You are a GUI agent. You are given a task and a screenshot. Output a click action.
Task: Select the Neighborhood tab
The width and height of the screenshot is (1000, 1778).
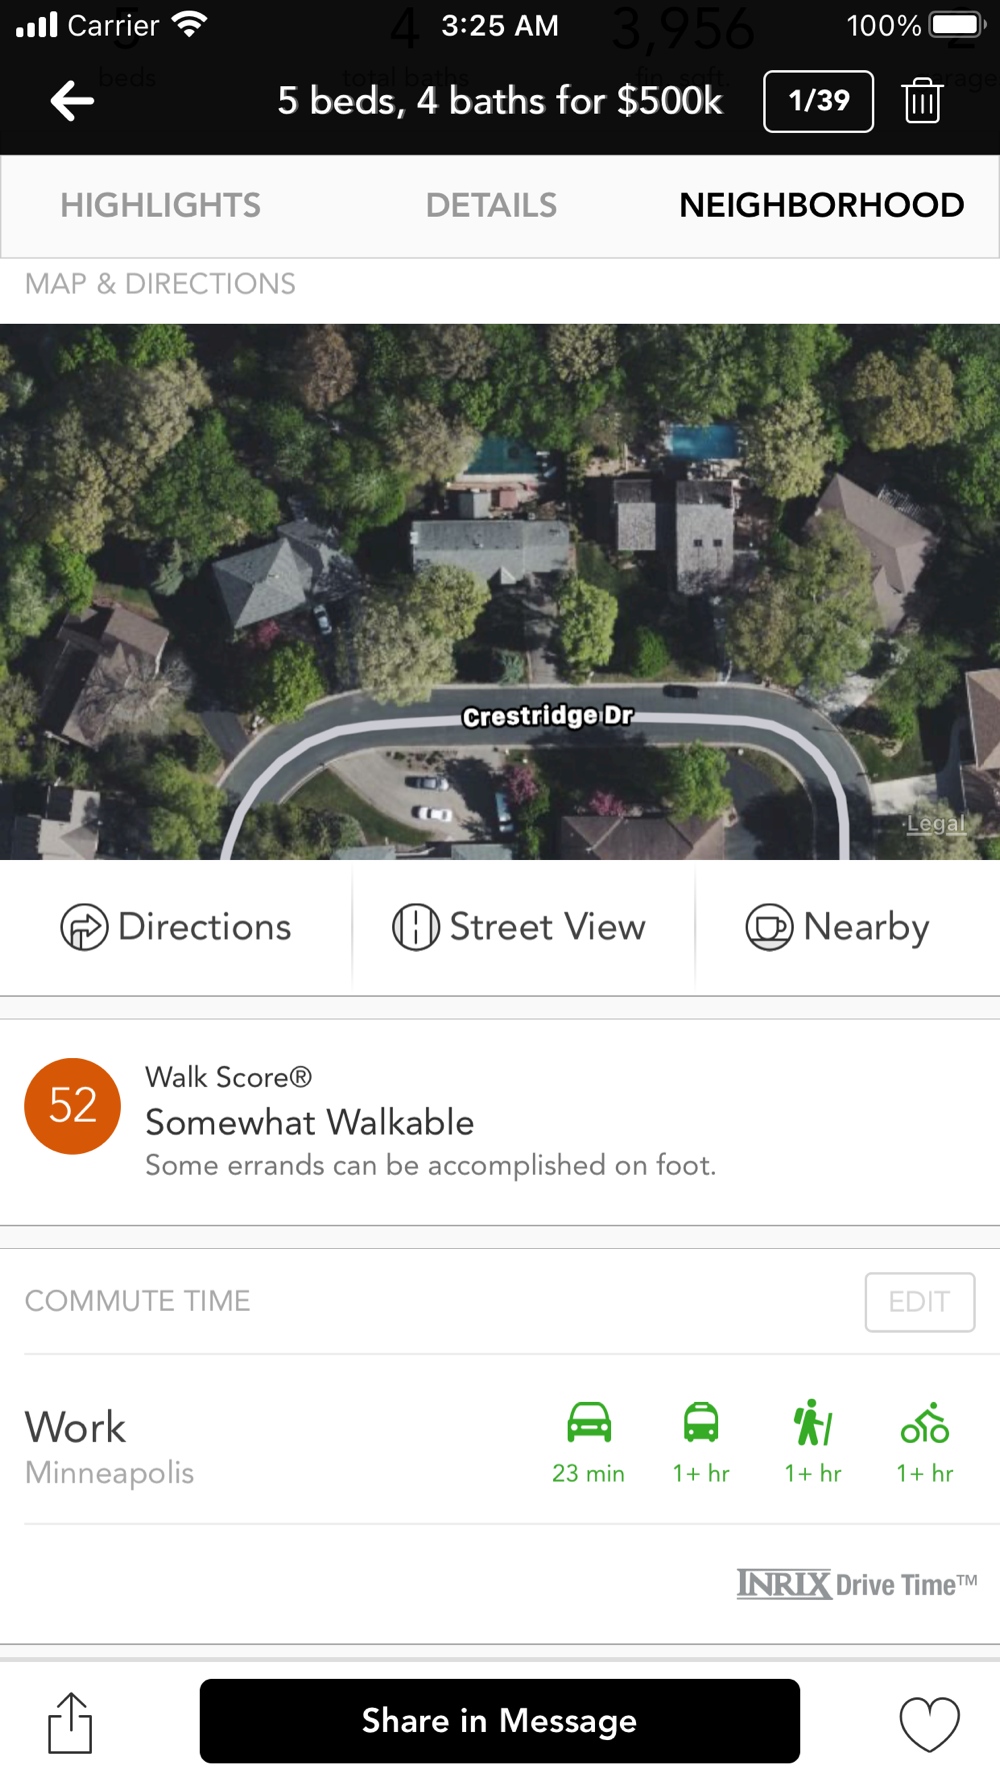[821, 205]
